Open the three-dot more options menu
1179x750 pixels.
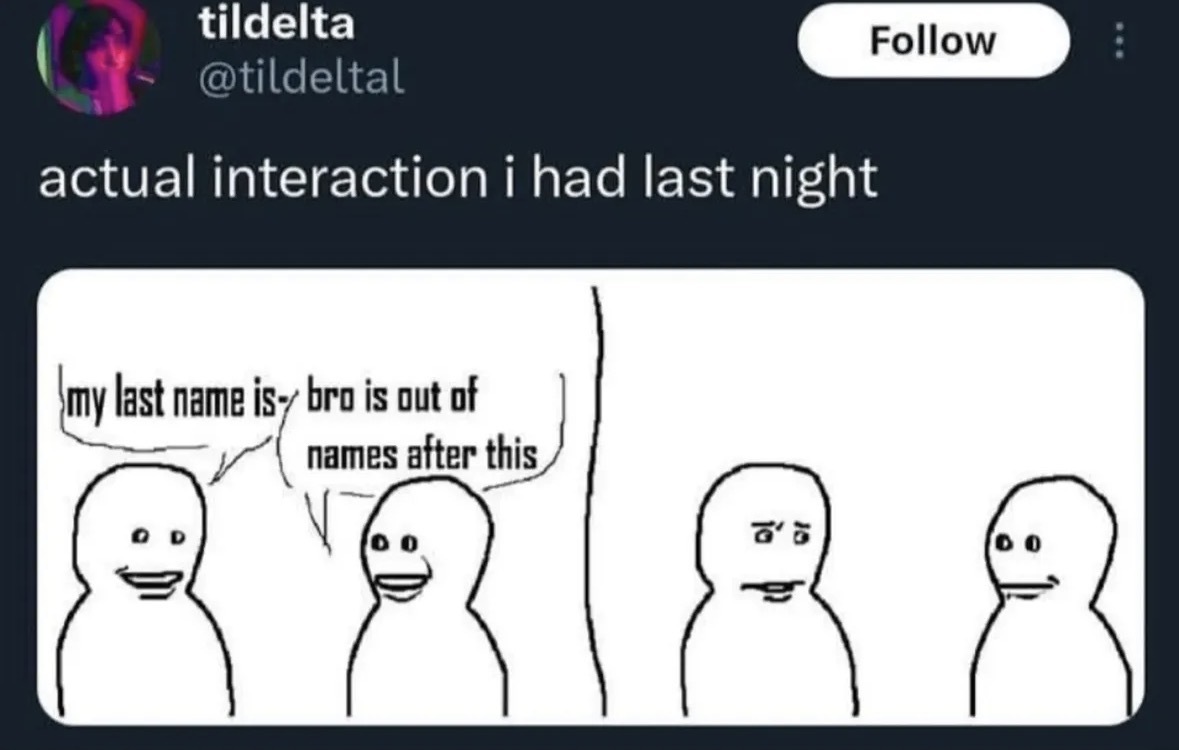[x=1119, y=41]
